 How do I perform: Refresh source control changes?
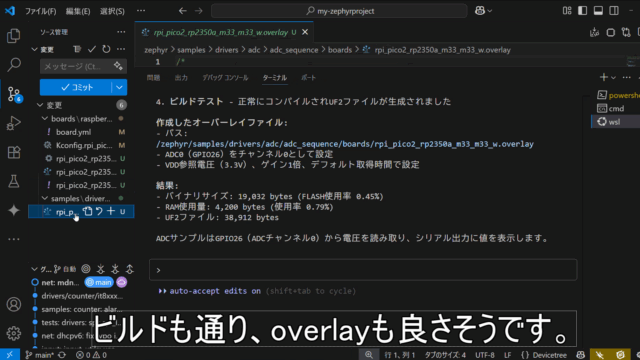coord(106,49)
